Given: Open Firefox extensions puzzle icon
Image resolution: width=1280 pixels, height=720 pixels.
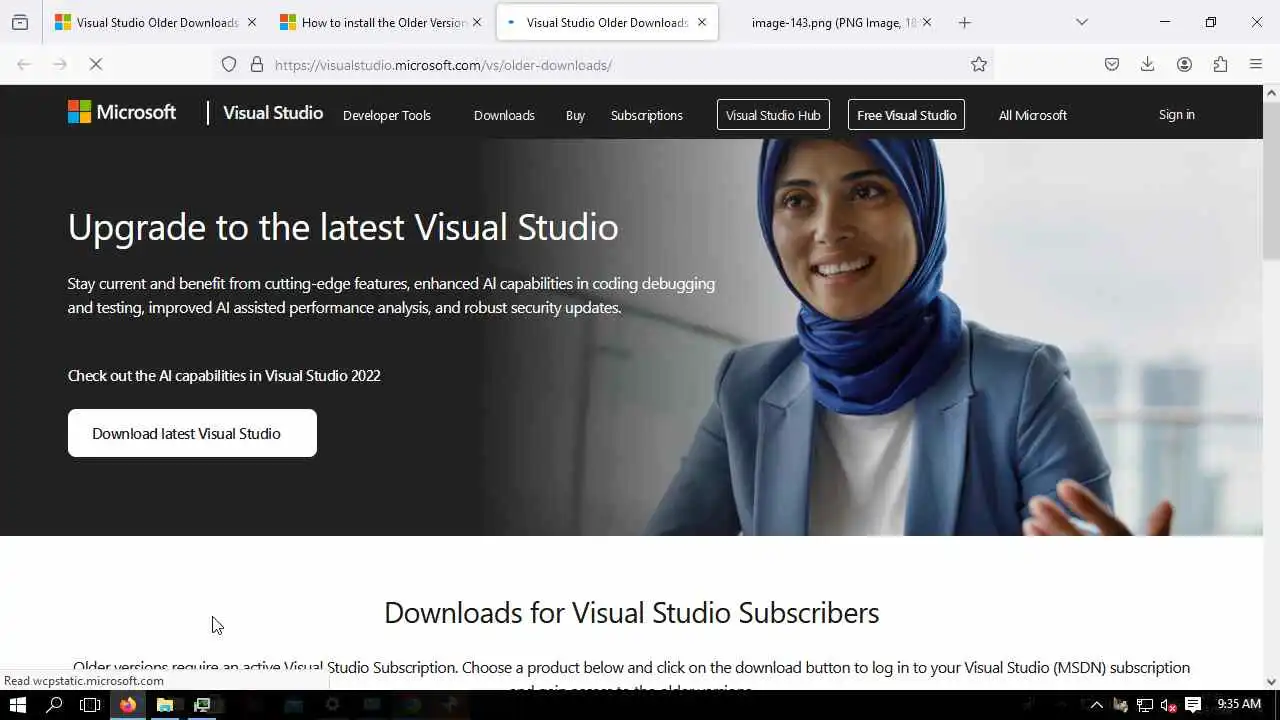Looking at the screenshot, I should point(1220,64).
